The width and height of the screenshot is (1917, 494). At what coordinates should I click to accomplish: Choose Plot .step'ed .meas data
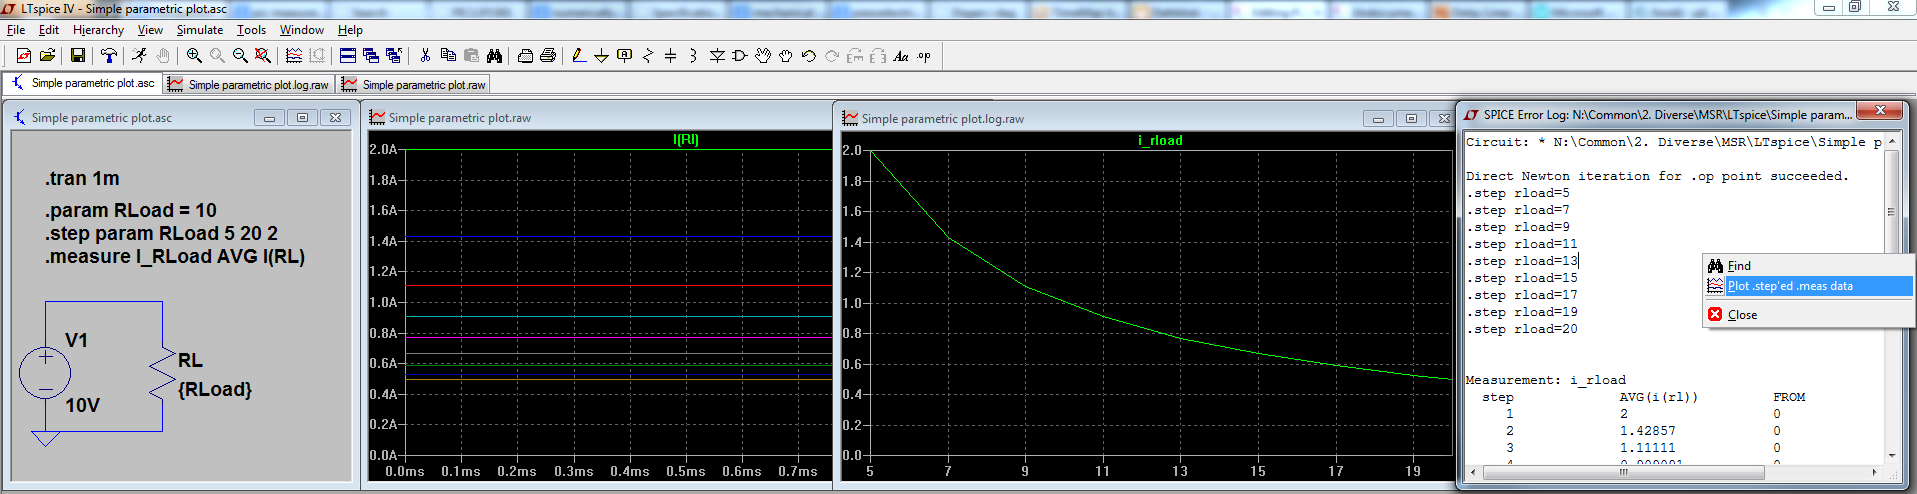pos(1790,286)
